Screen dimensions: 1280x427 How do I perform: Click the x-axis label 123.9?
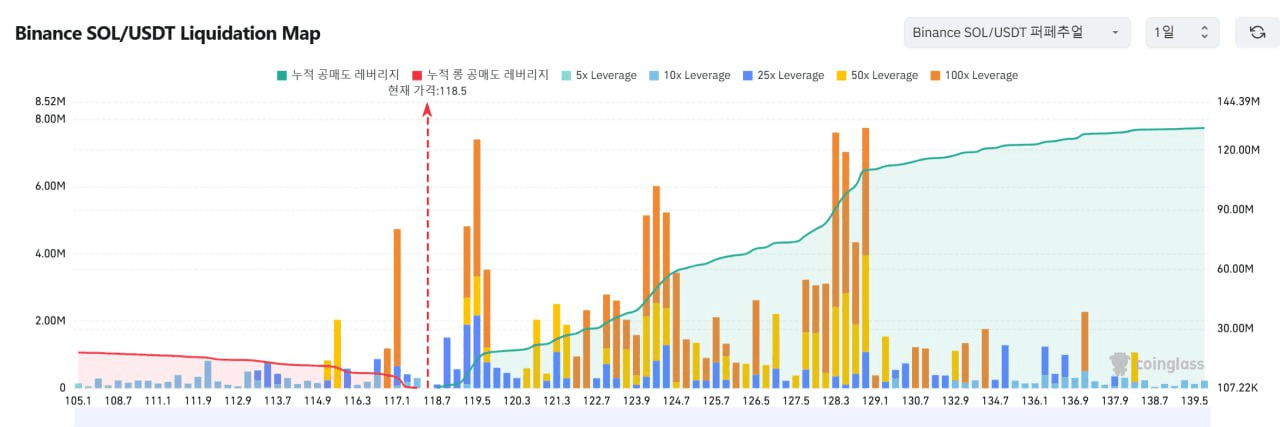pos(636,400)
